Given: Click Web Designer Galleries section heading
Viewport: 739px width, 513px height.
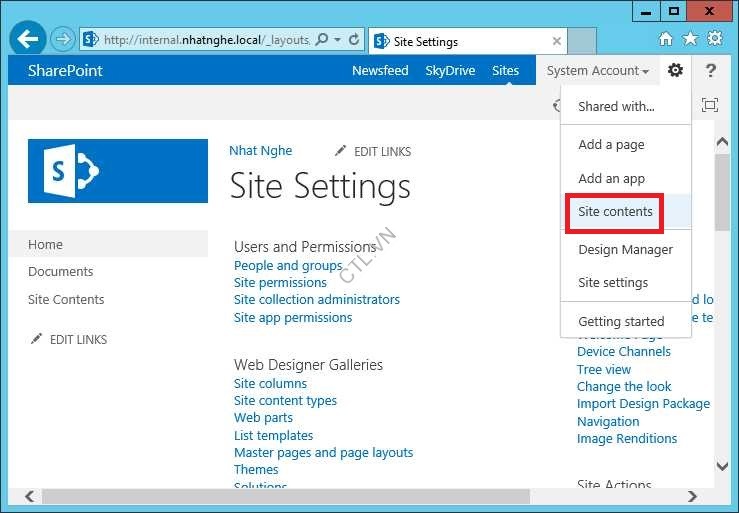Looking at the screenshot, I should 308,365.
